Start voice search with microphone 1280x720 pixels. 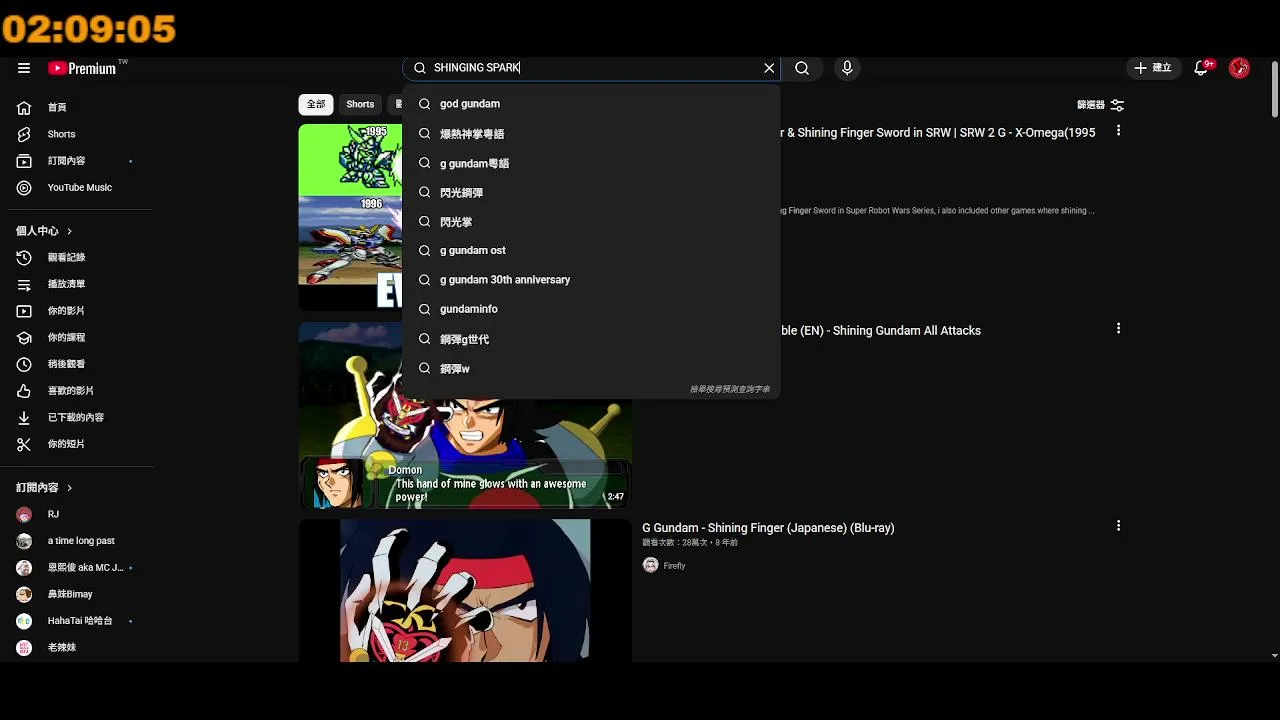pos(847,68)
